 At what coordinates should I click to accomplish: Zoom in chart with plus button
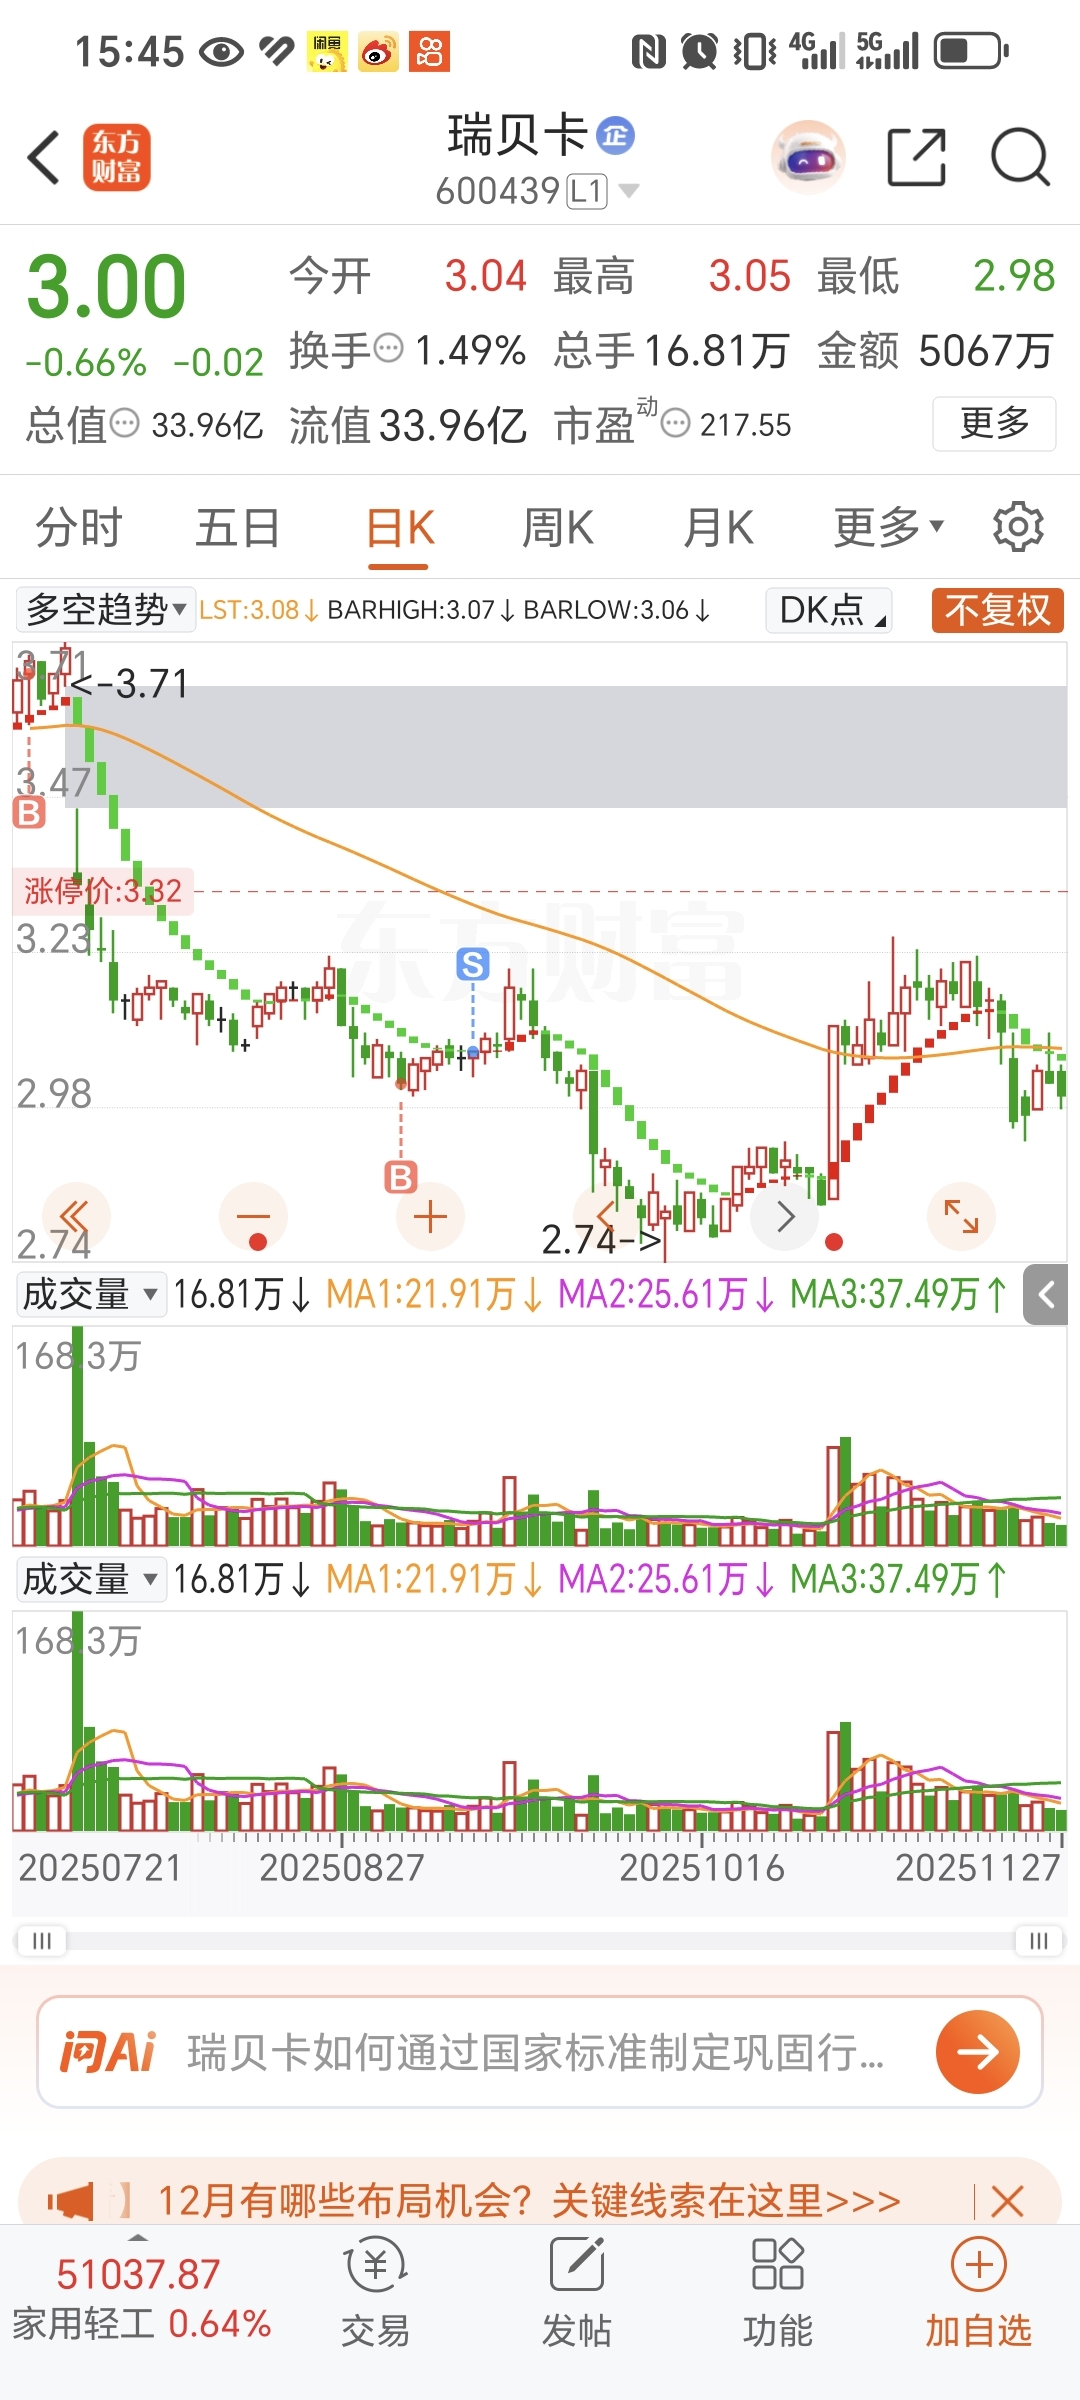click(x=430, y=1216)
